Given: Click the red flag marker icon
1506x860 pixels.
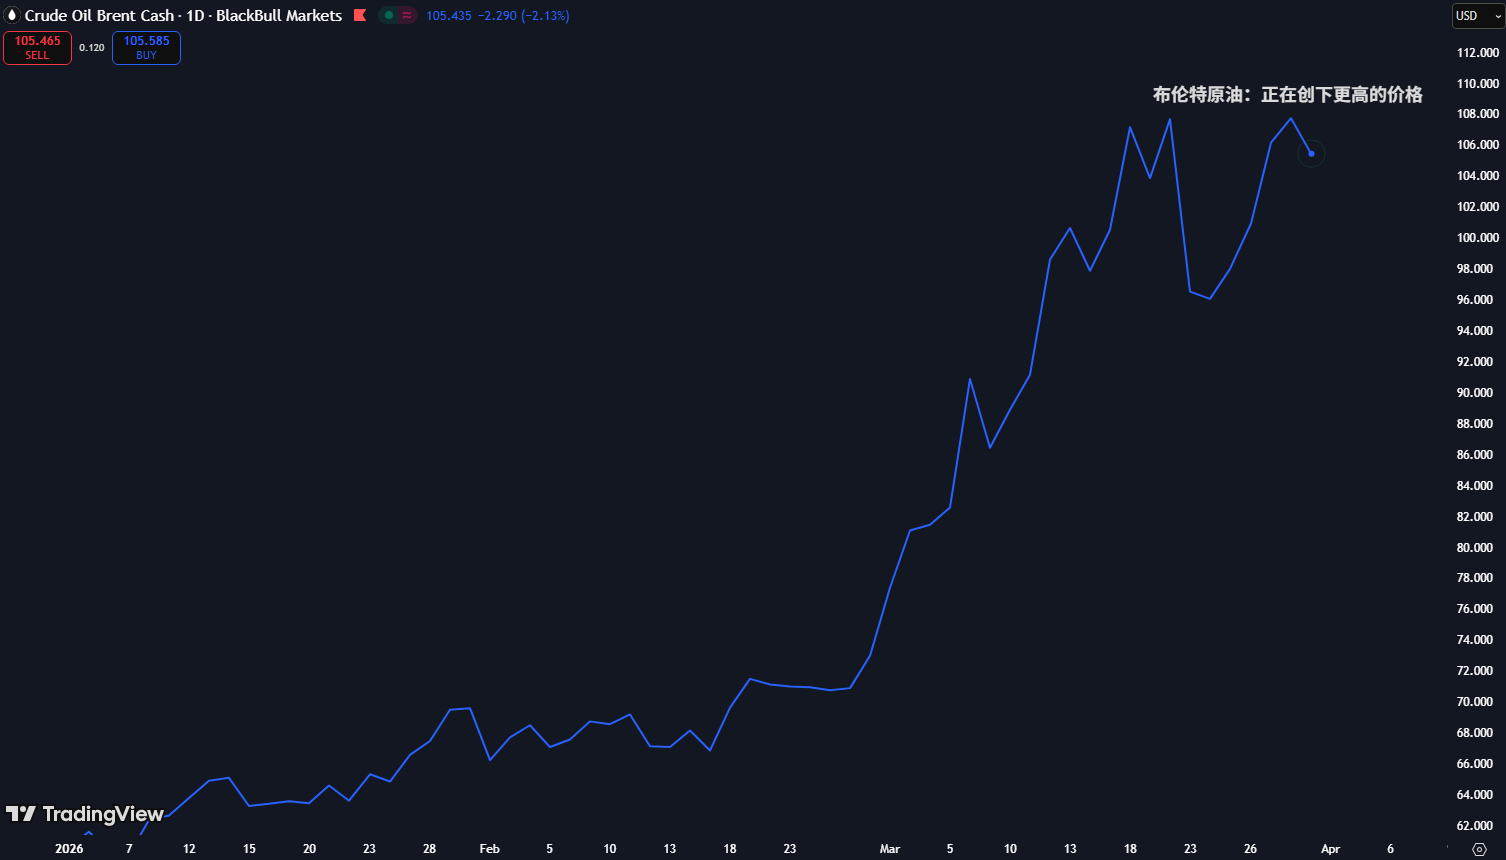Looking at the screenshot, I should click(360, 16).
